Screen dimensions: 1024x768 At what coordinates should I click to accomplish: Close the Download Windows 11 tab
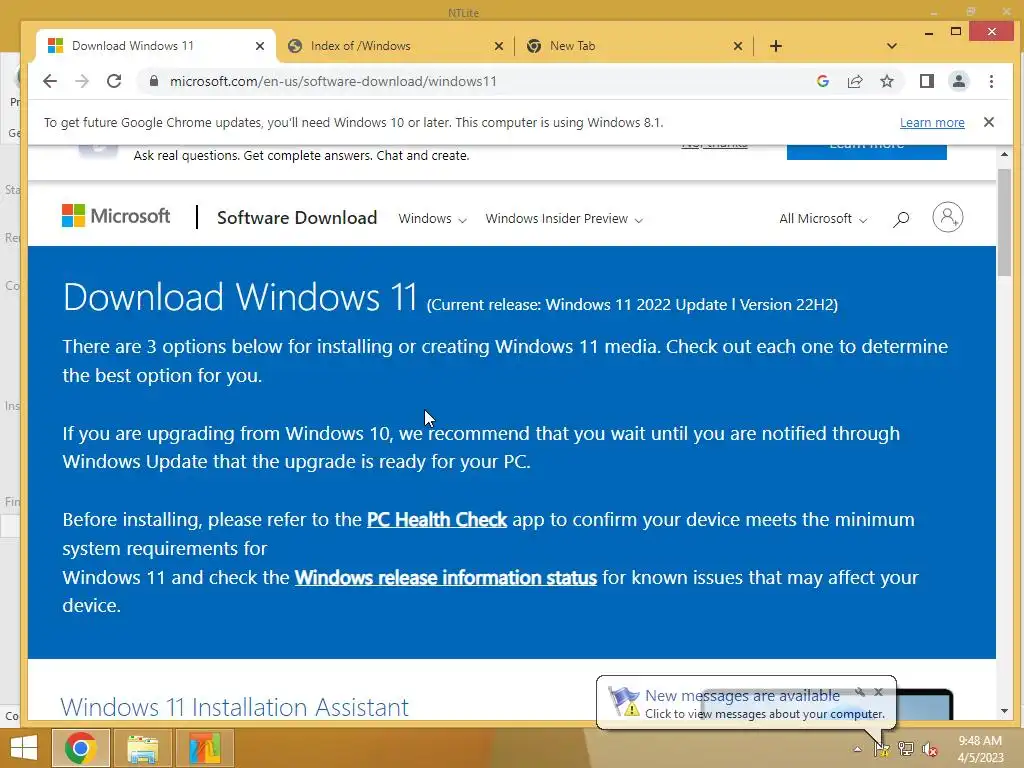tap(259, 46)
